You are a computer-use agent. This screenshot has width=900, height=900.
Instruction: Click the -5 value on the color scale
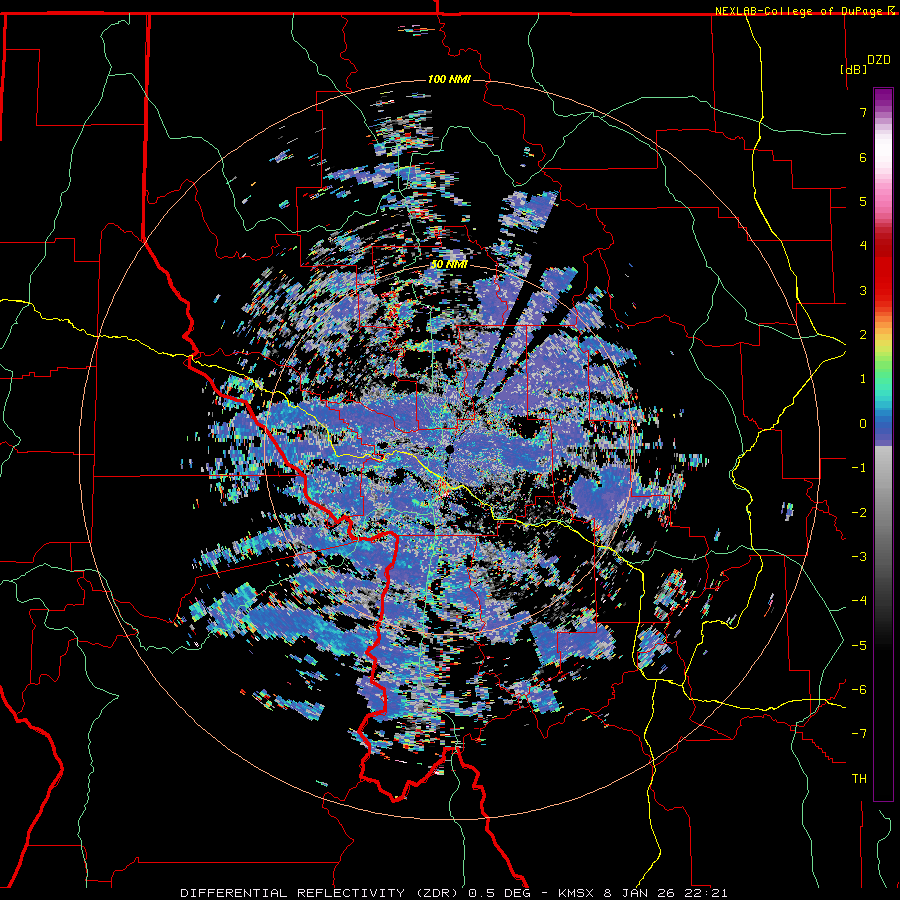click(859, 646)
